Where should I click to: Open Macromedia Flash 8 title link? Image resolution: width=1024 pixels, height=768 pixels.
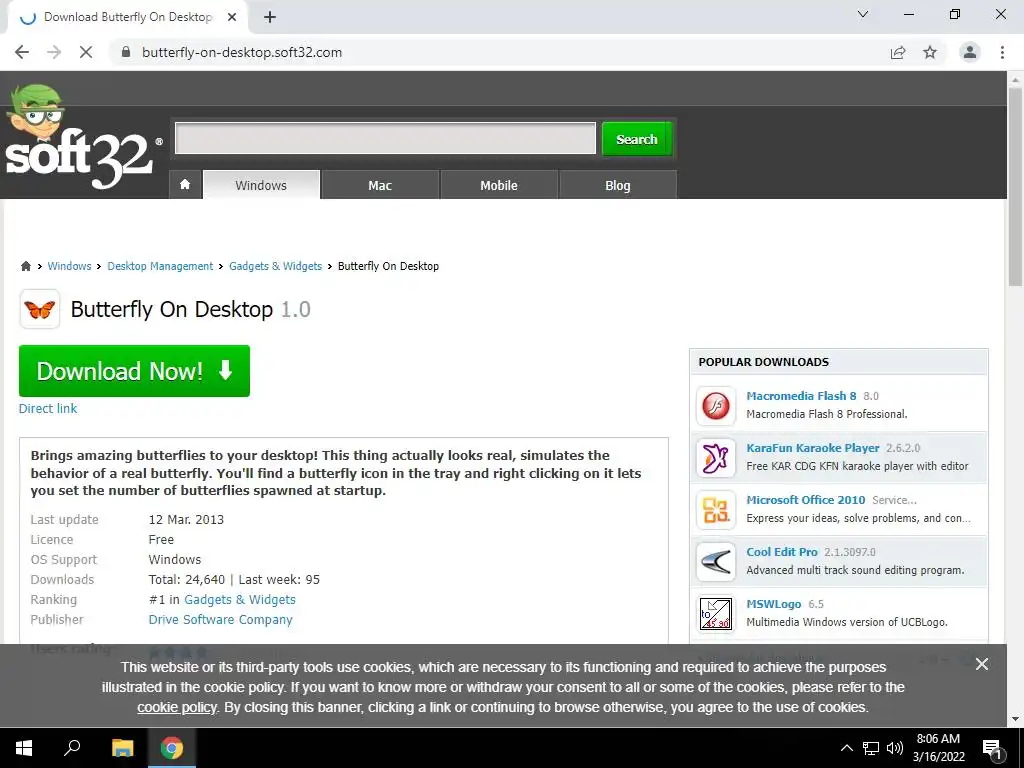[801, 396]
